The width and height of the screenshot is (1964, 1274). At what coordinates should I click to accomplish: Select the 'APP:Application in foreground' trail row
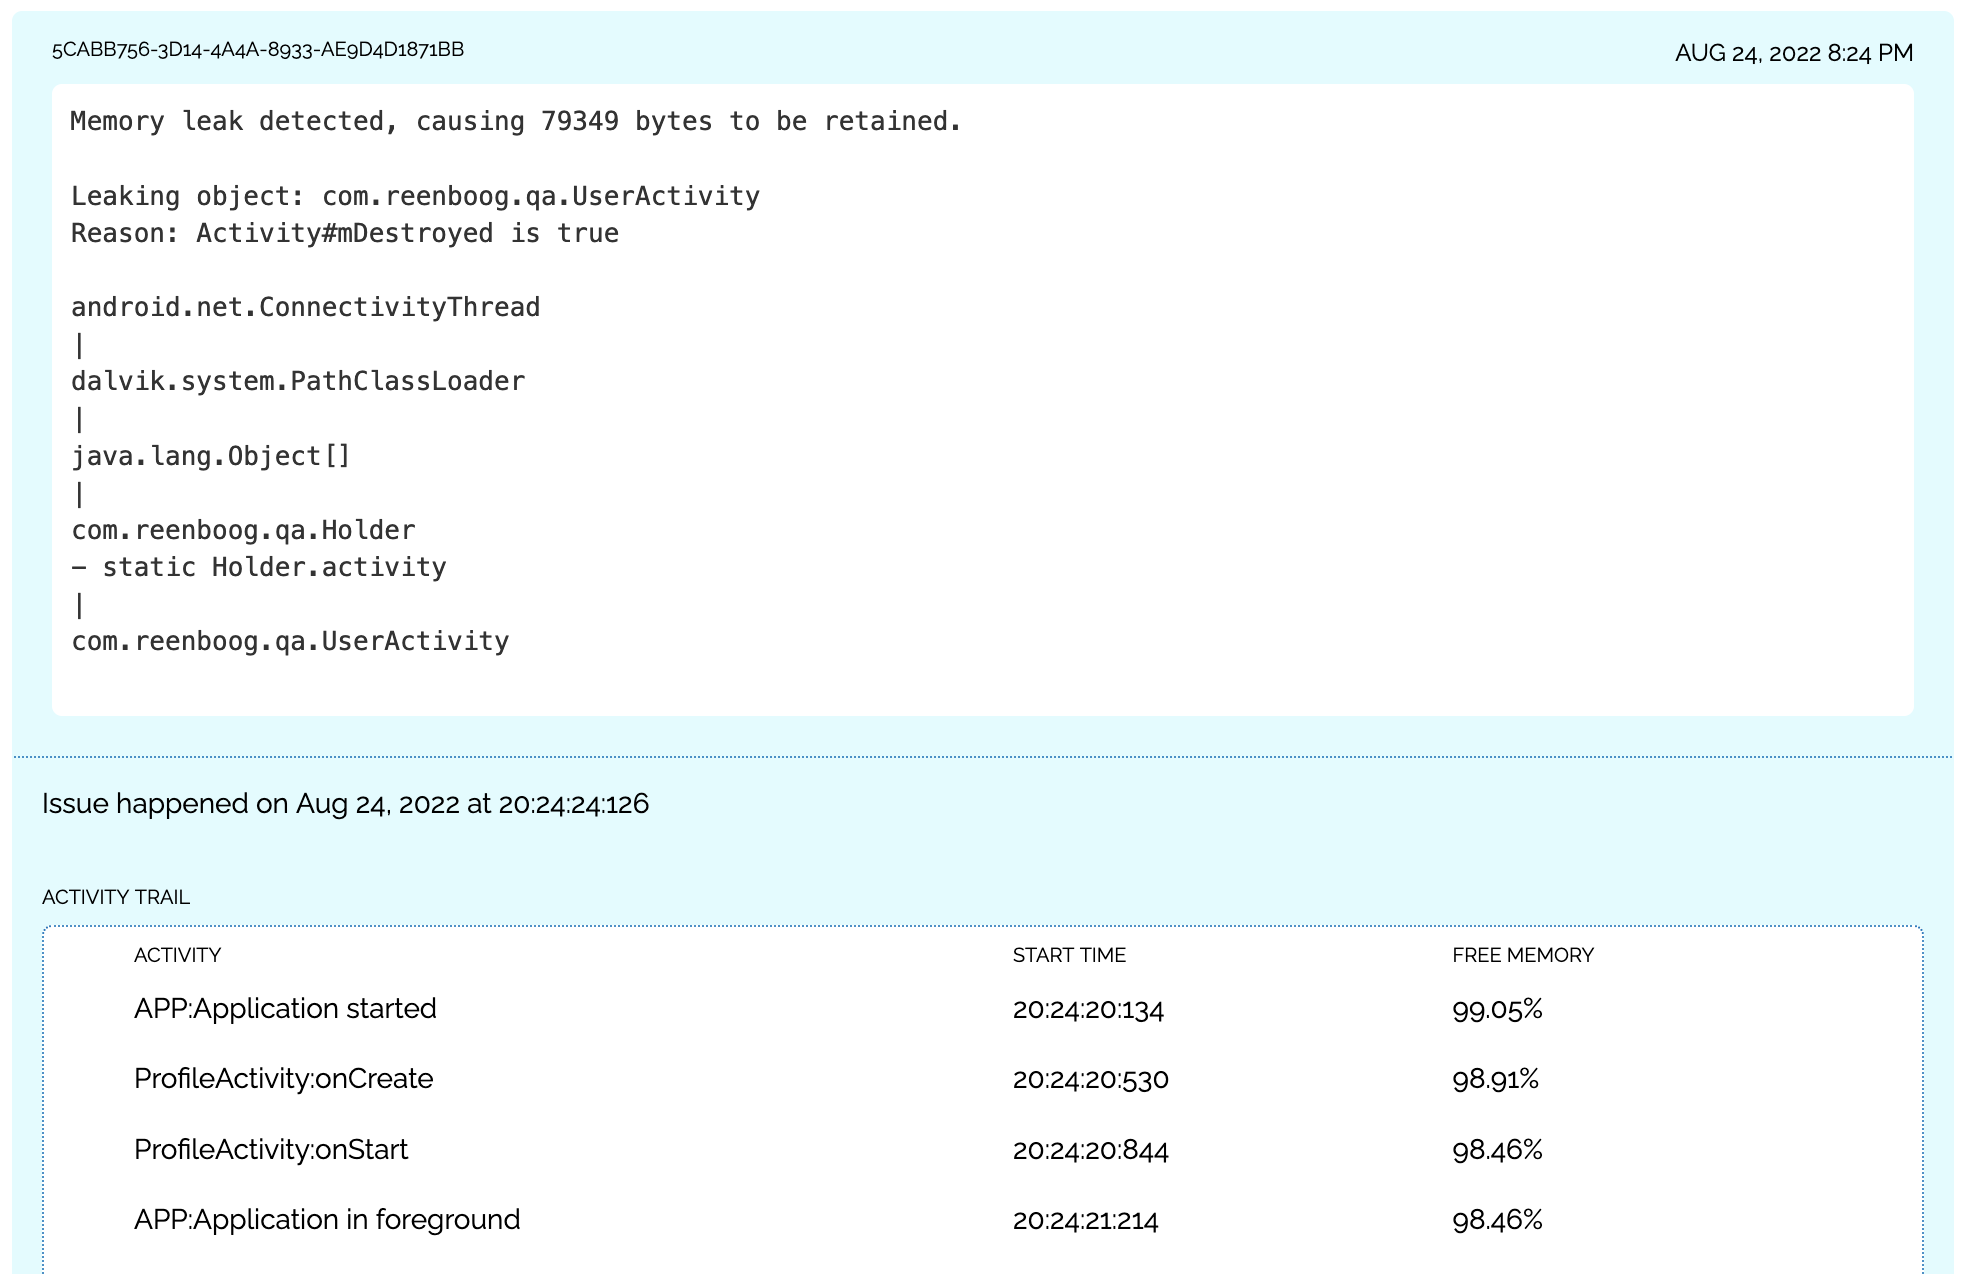(x=326, y=1220)
